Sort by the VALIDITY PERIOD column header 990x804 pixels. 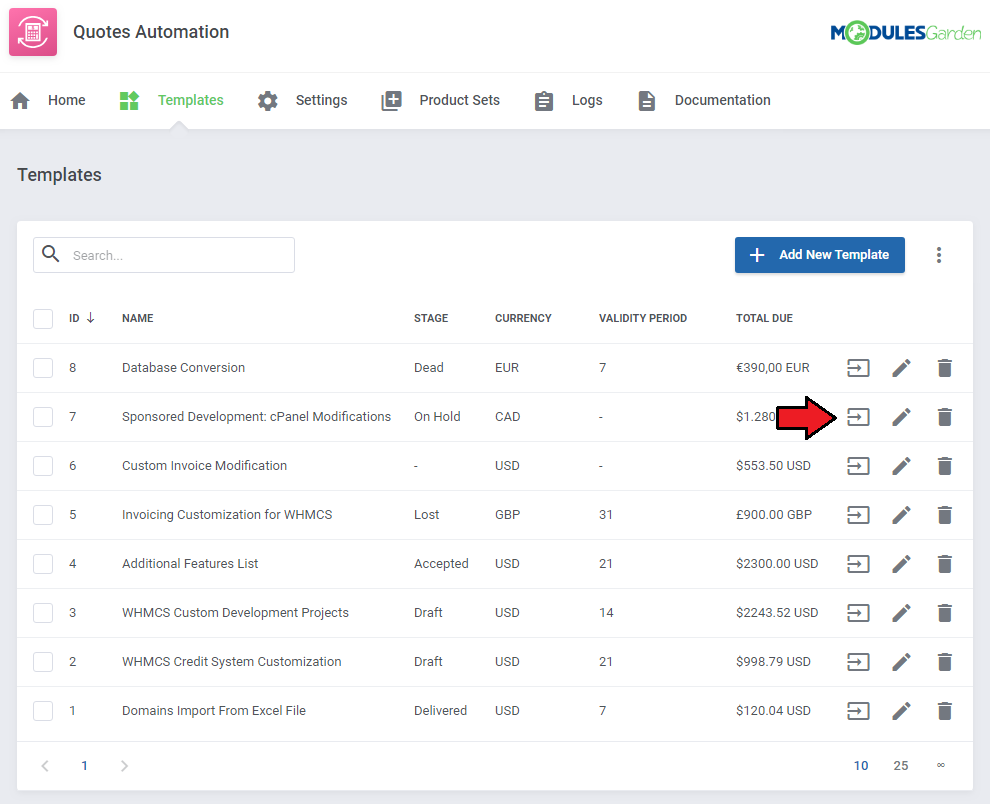point(643,318)
